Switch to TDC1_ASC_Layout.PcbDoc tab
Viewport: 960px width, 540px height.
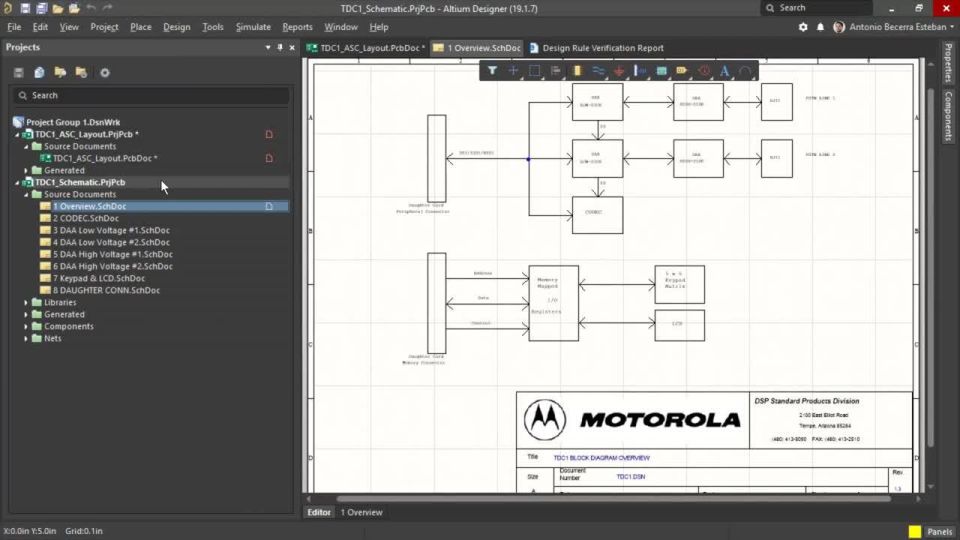coord(366,48)
